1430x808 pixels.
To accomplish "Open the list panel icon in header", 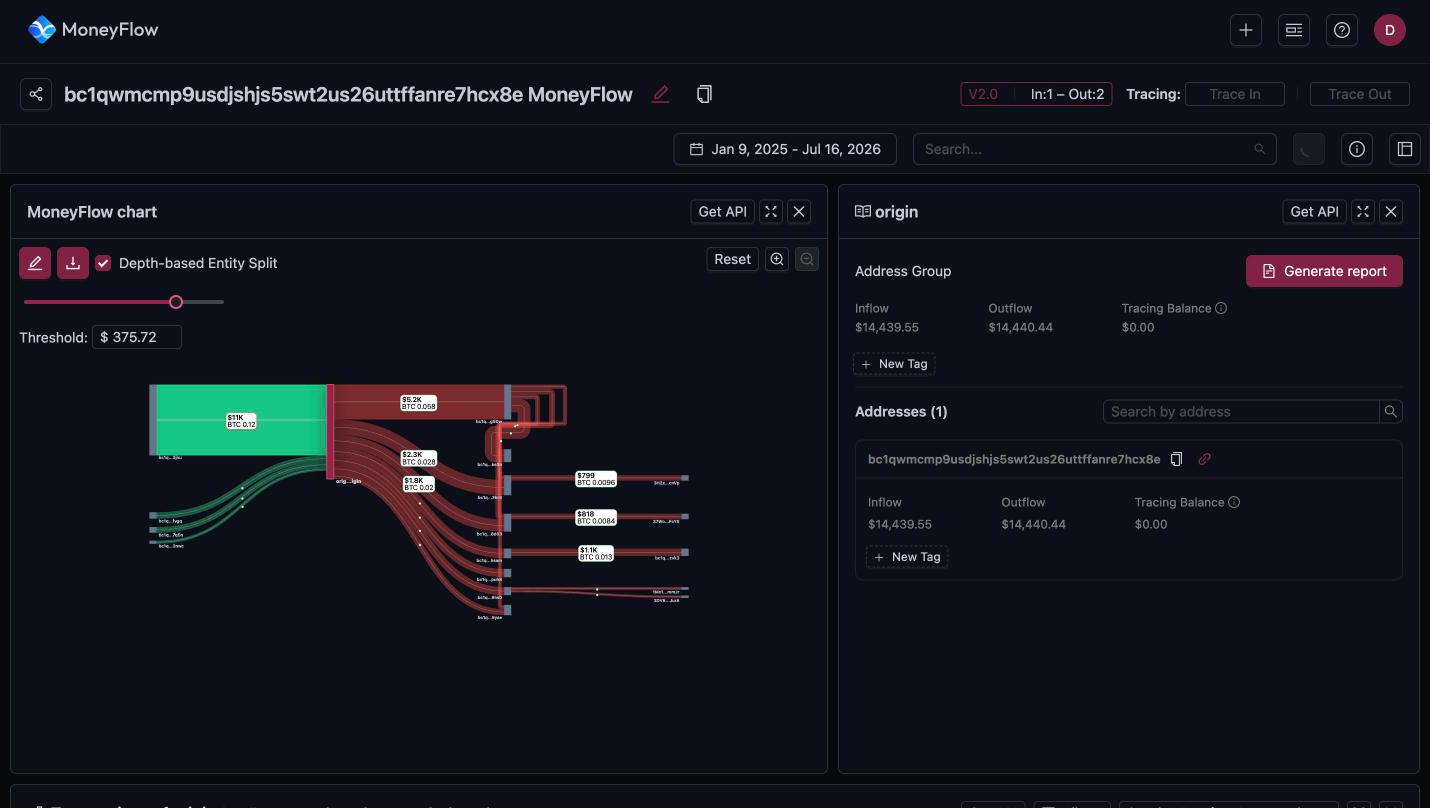I will tap(1294, 30).
